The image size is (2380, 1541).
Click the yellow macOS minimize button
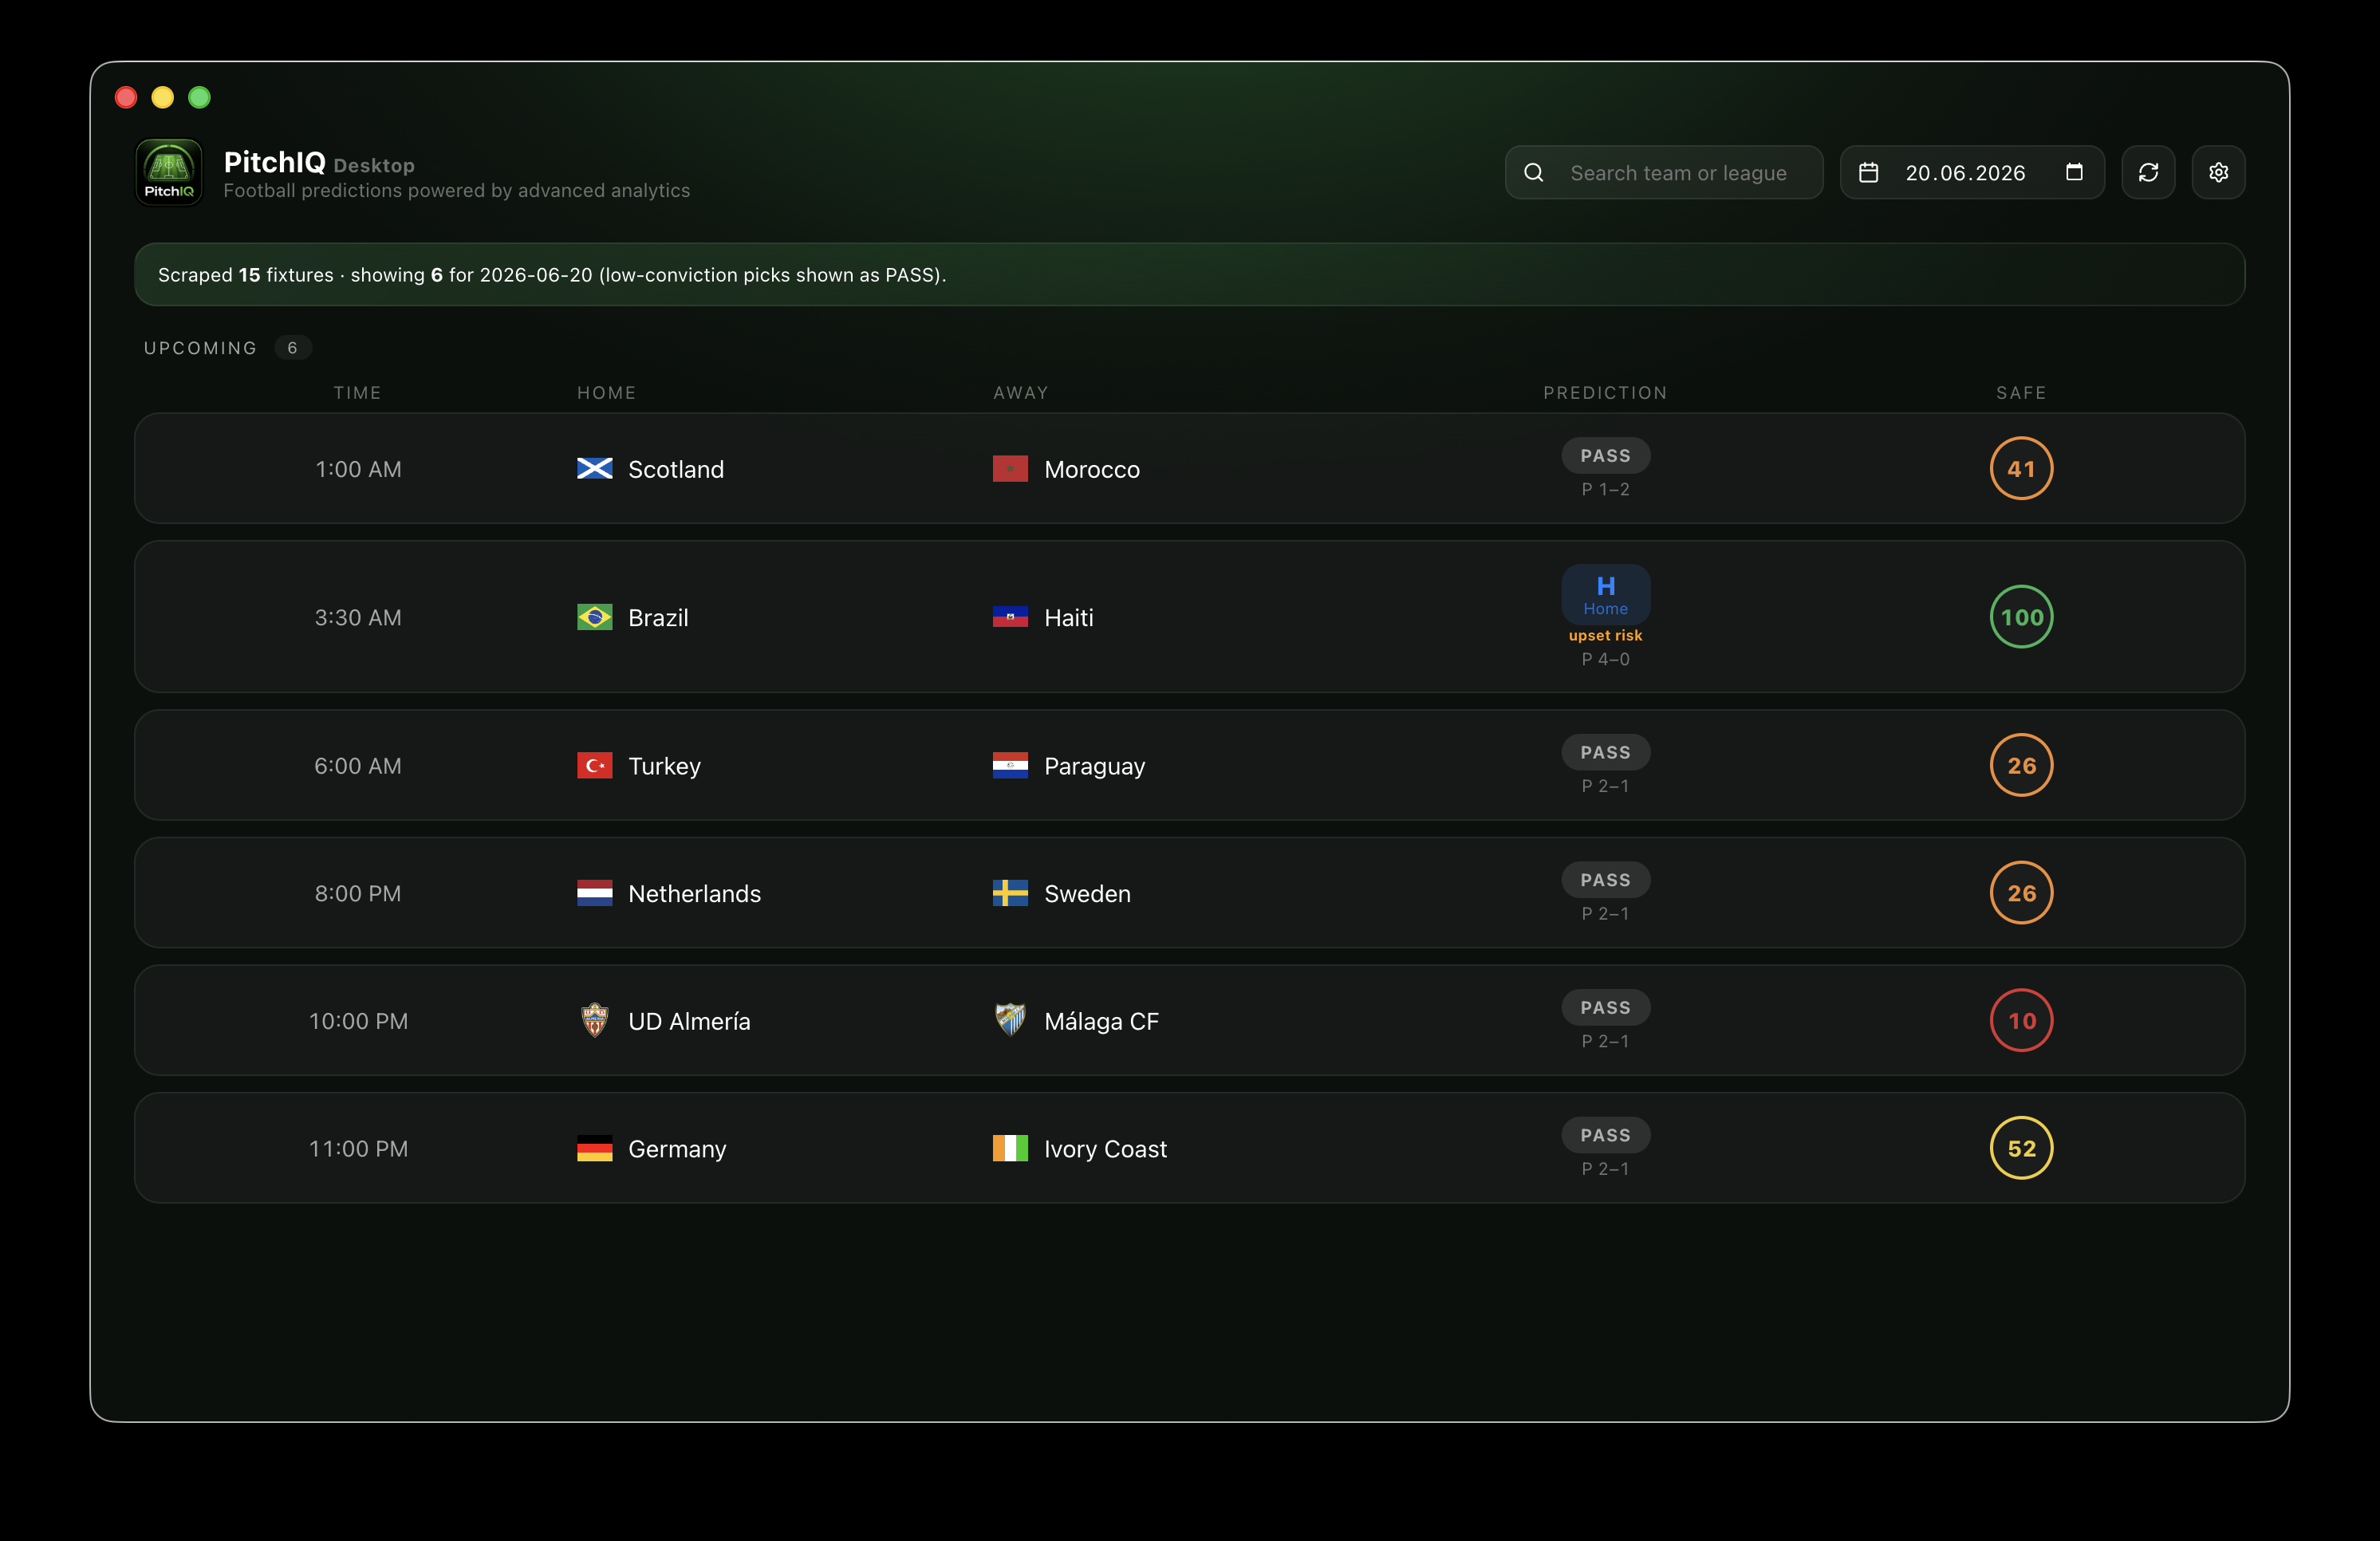(x=162, y=97)
